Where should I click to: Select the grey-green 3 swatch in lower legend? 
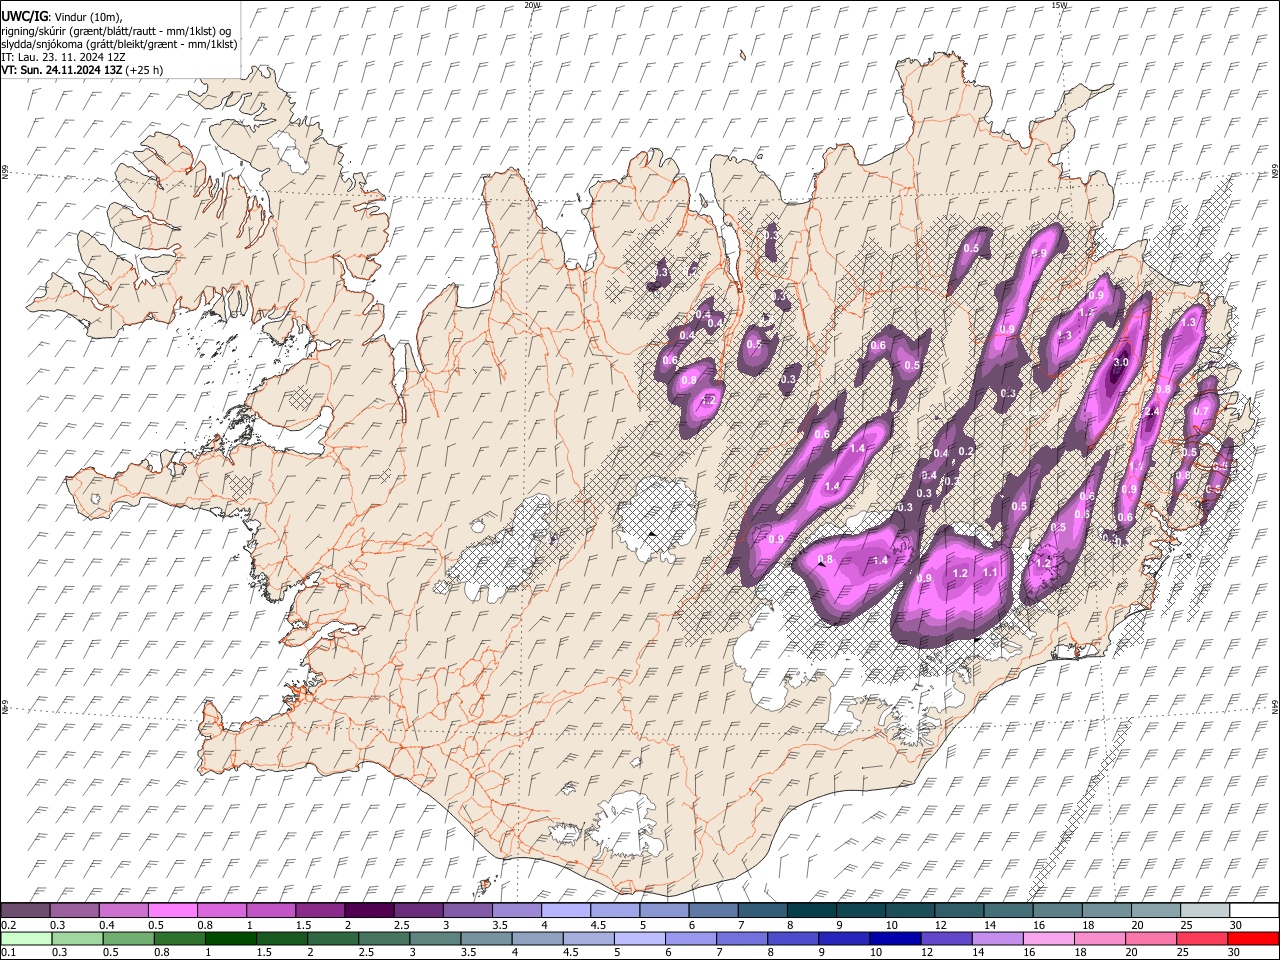(434, 938)
